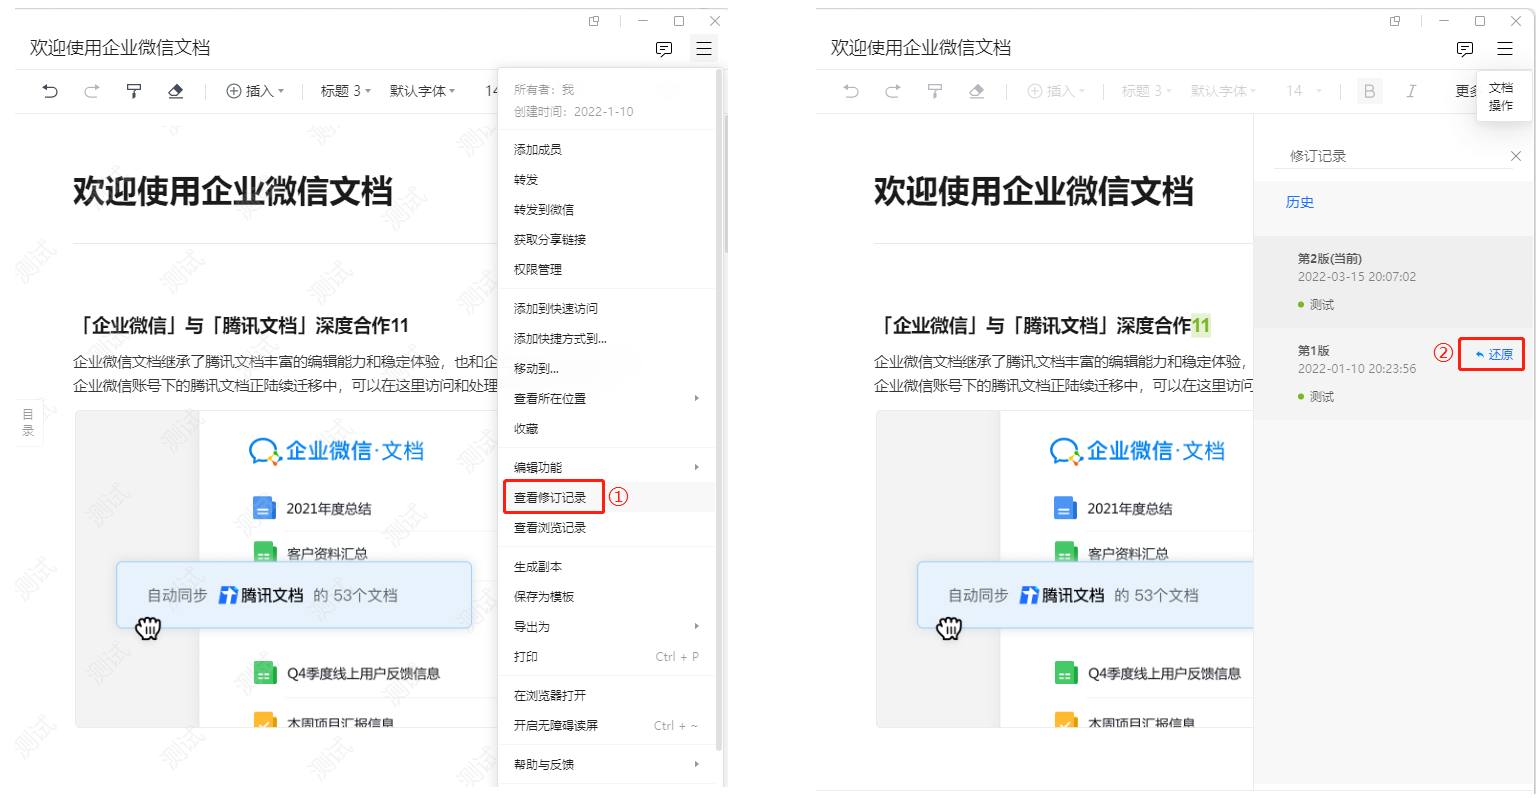Select format painter icon in right window
The image size is (1536, 798).
point(935,91)
